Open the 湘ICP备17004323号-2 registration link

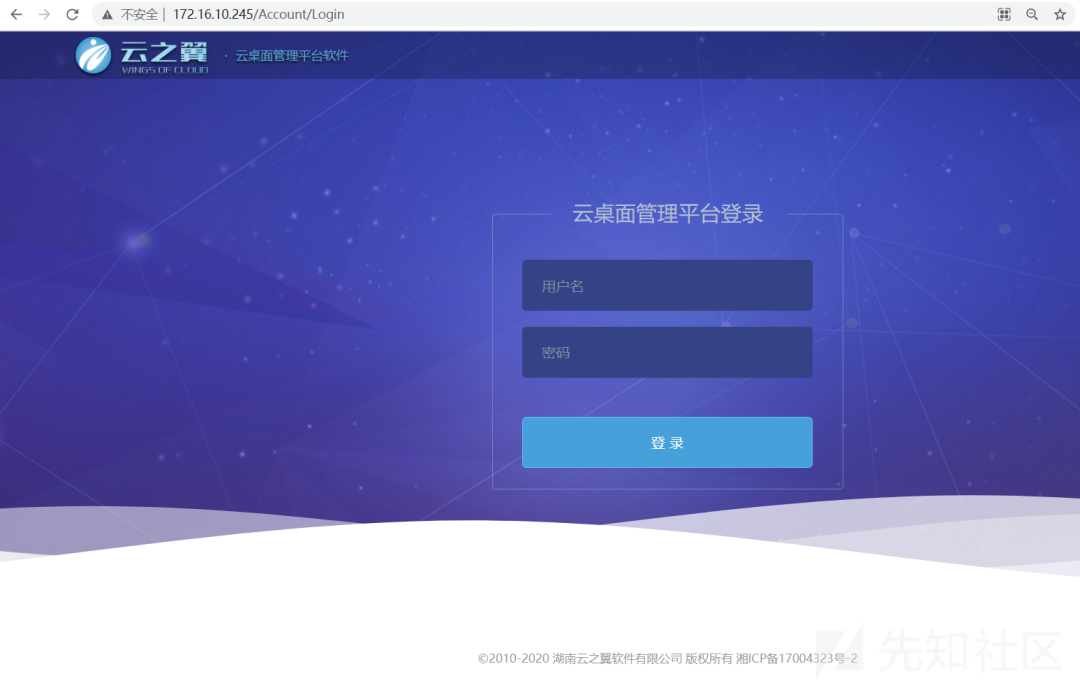point(796,658)
